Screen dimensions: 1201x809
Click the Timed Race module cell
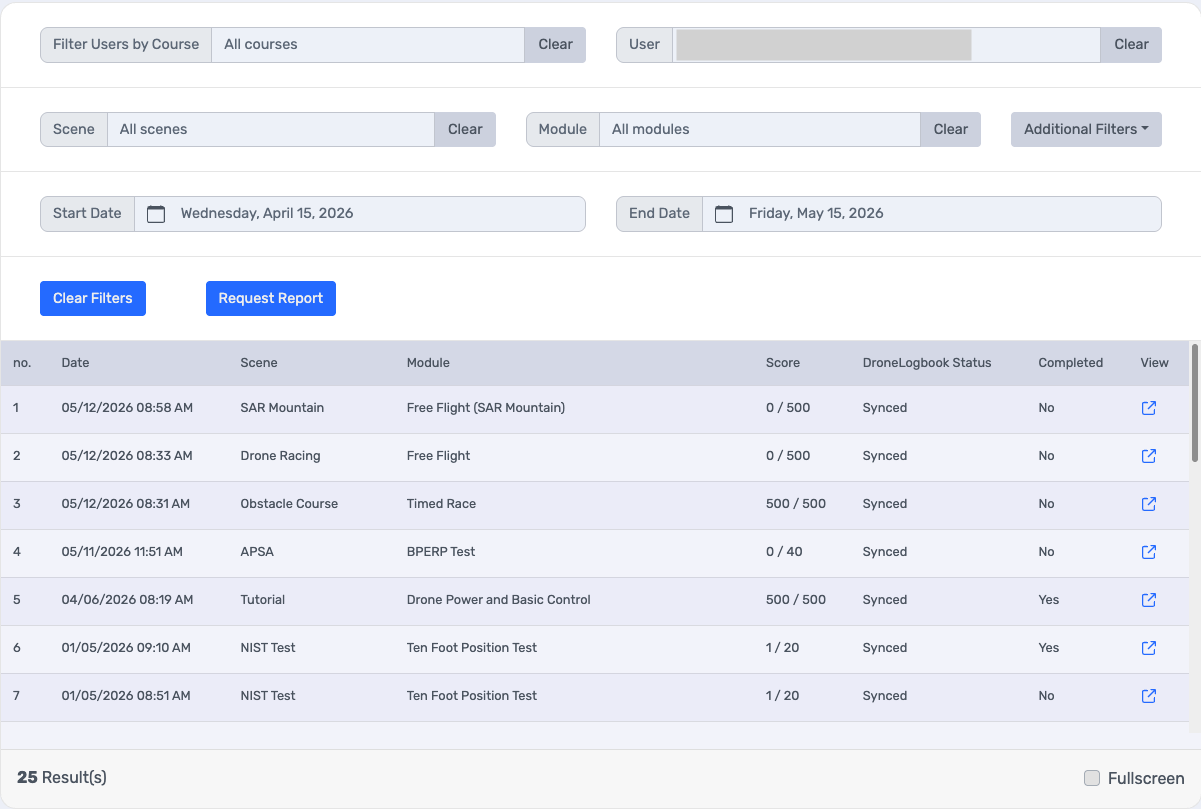(441, 504)
